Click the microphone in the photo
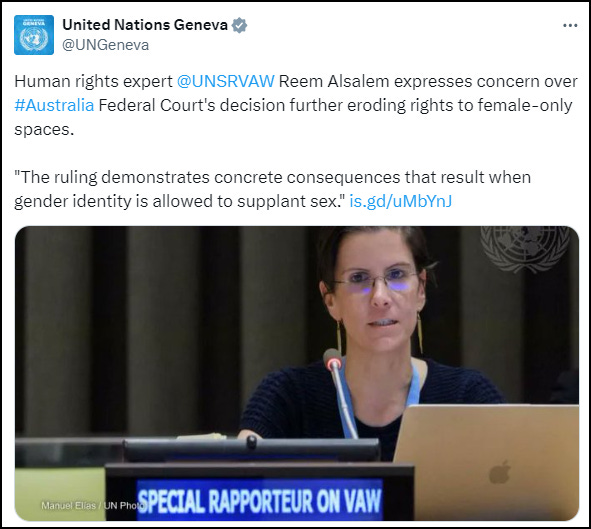 click(340, 392)
